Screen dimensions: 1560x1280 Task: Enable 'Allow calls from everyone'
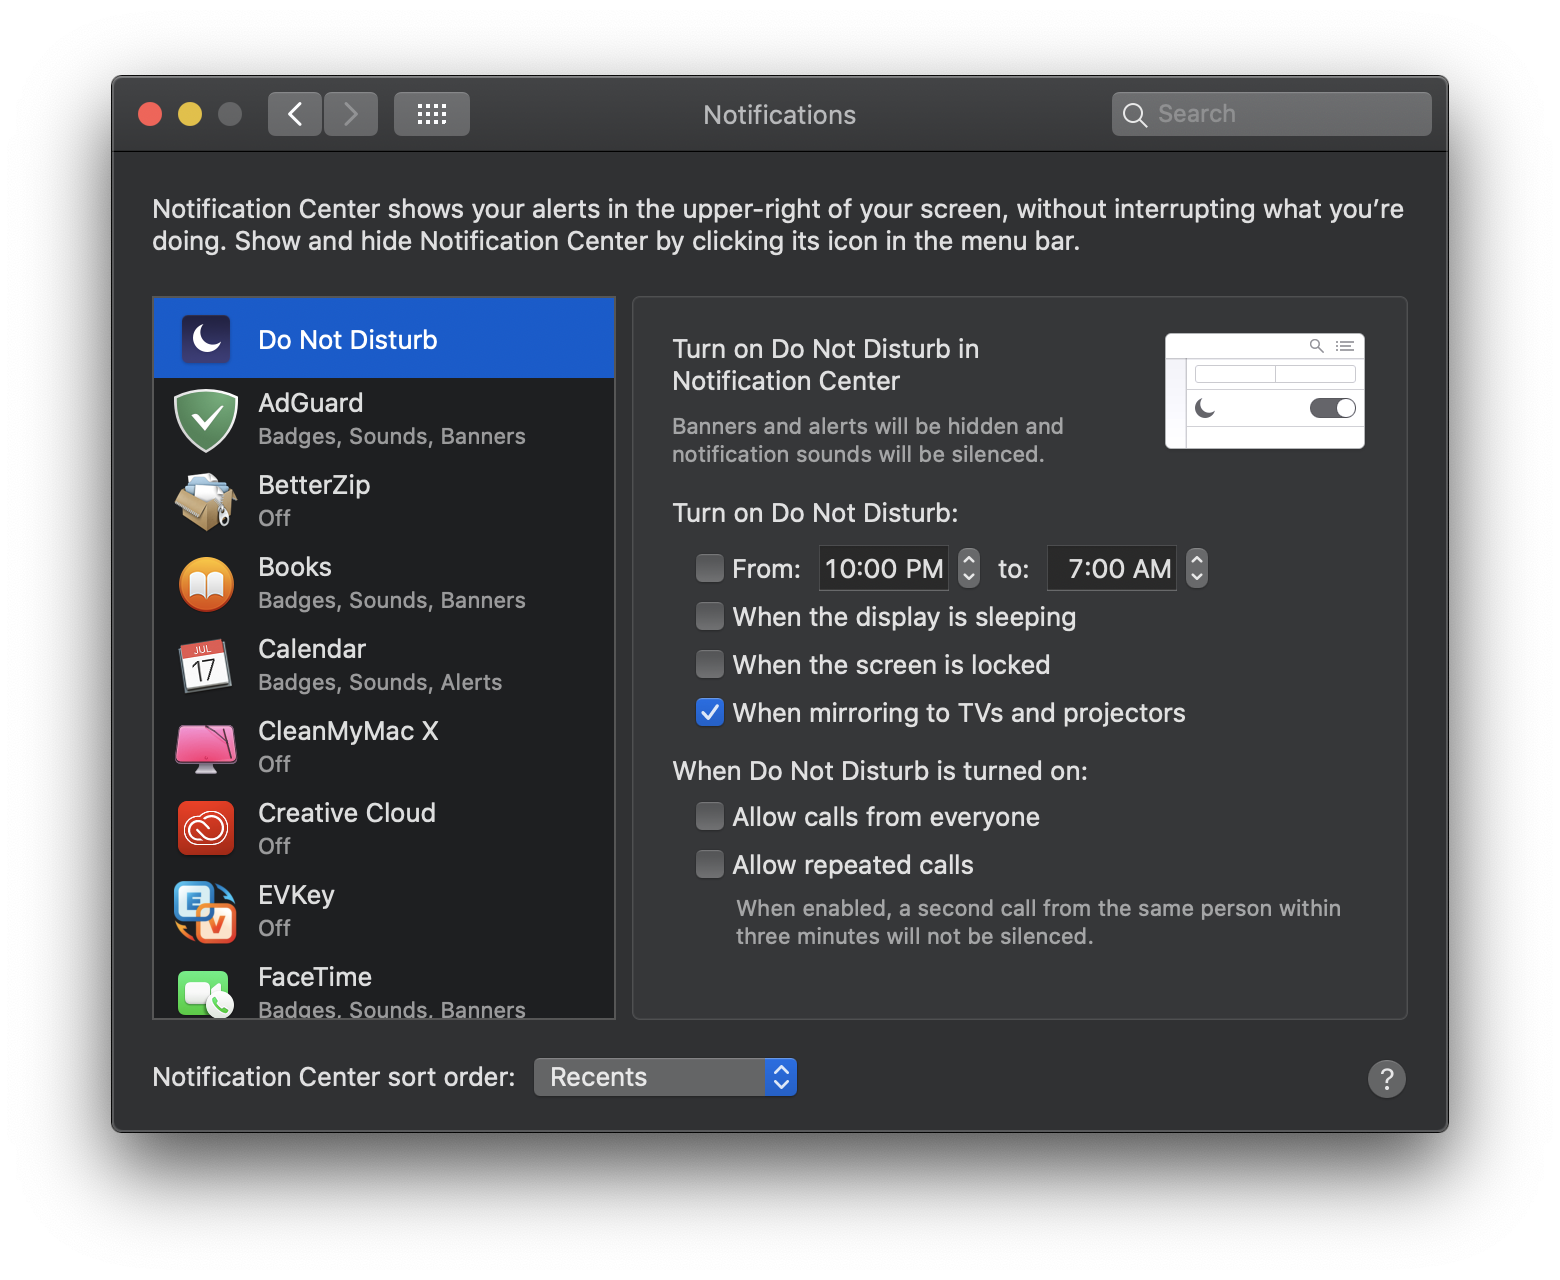tap(710, 816)
